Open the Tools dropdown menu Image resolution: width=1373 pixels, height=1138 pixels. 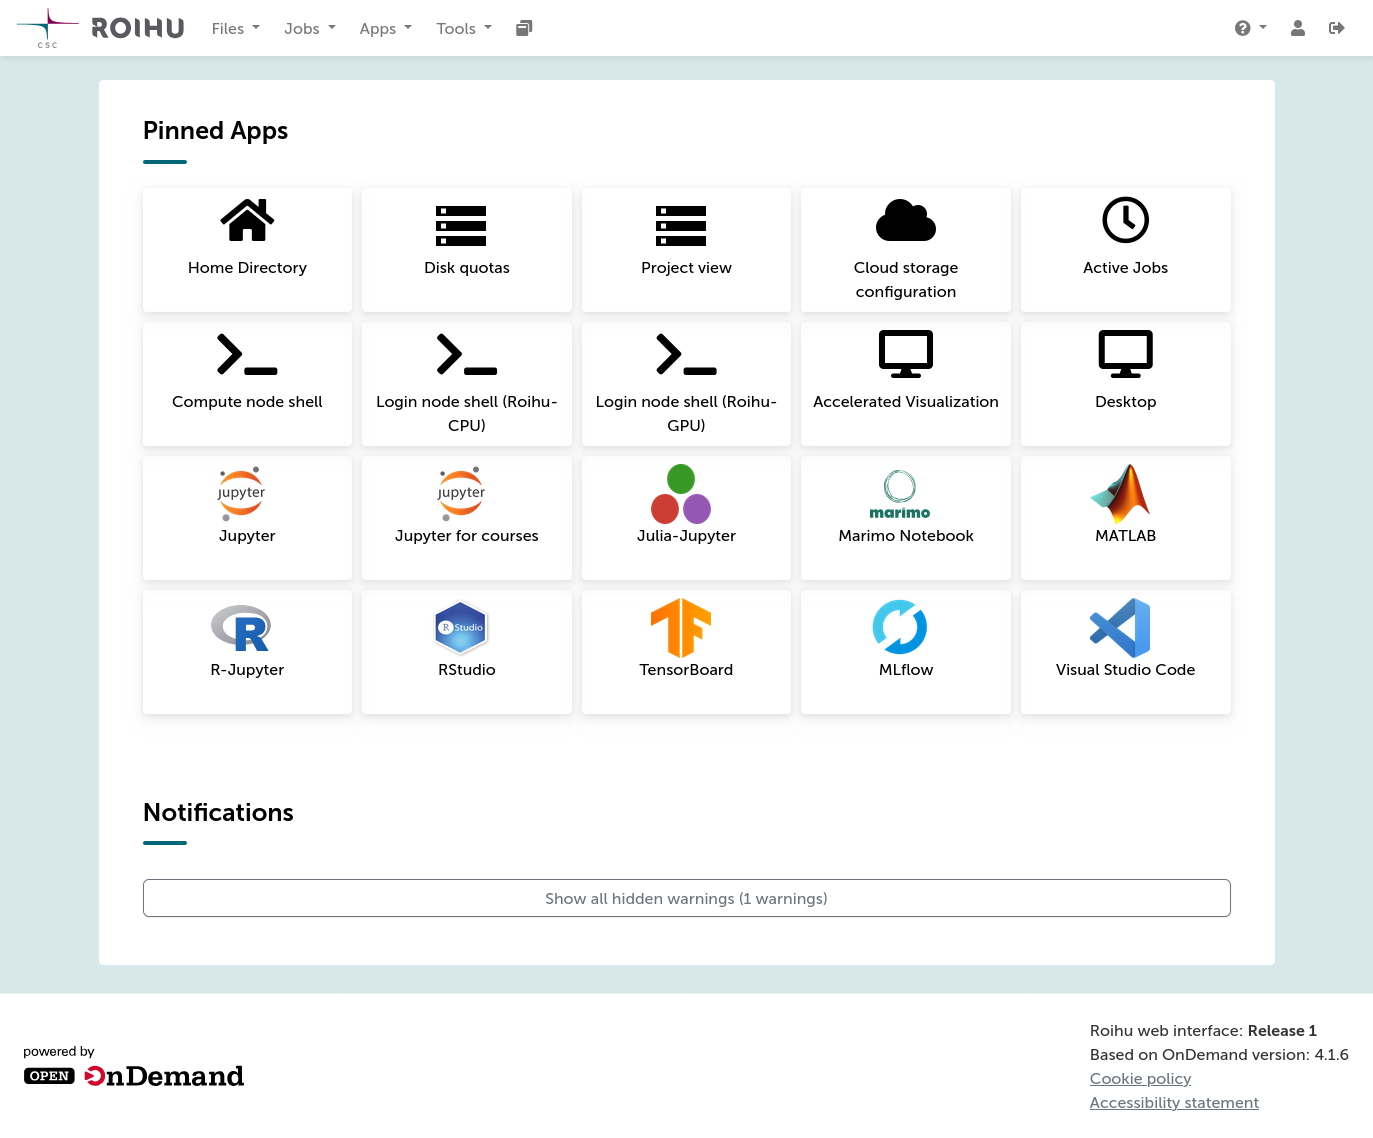(x=464, y=28)
